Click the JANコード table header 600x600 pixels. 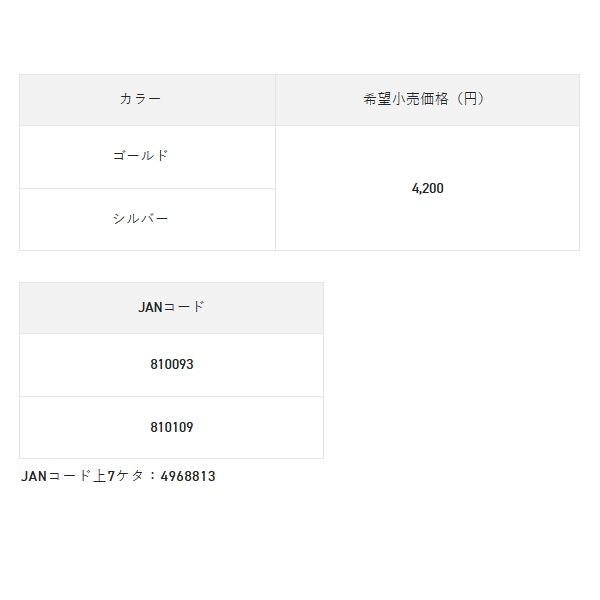[171, 307]
